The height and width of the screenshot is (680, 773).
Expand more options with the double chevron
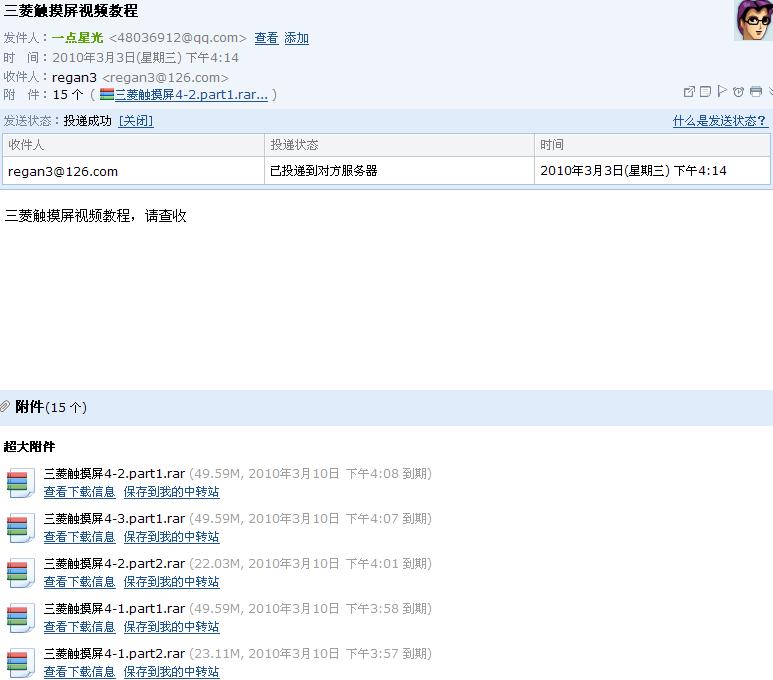770,92
